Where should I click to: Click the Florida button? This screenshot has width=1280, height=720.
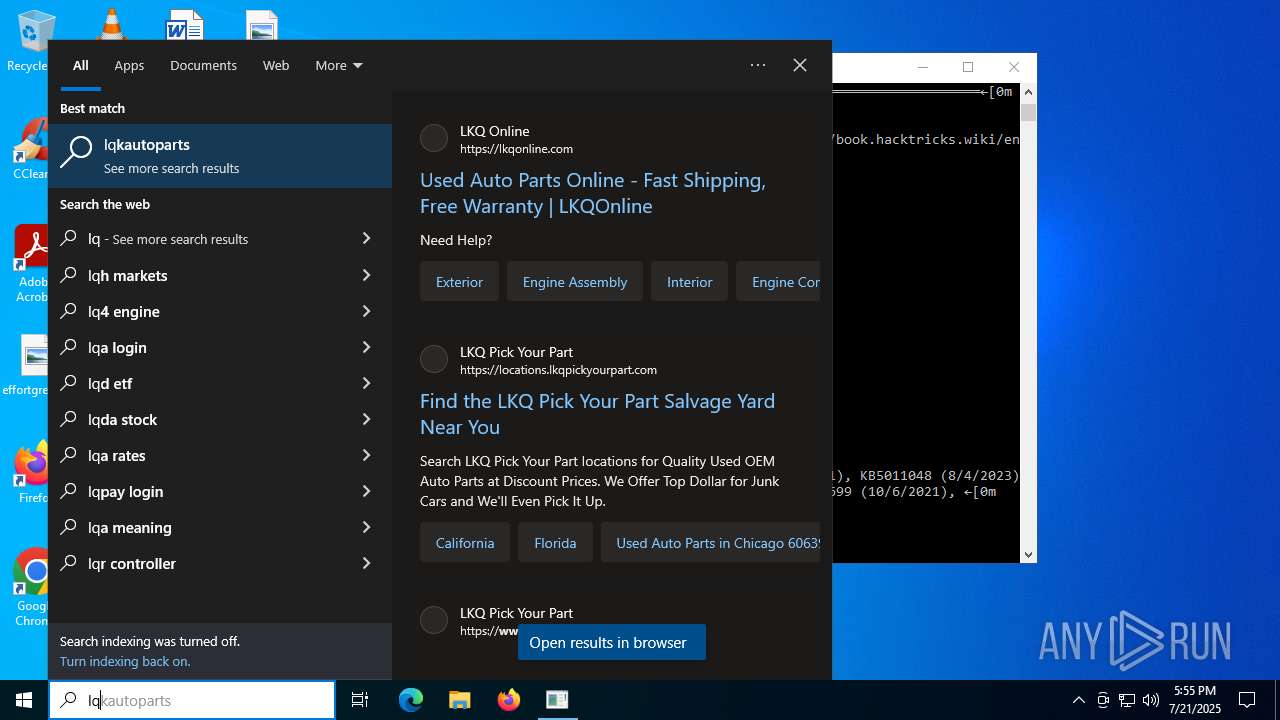tap(555, 543)
